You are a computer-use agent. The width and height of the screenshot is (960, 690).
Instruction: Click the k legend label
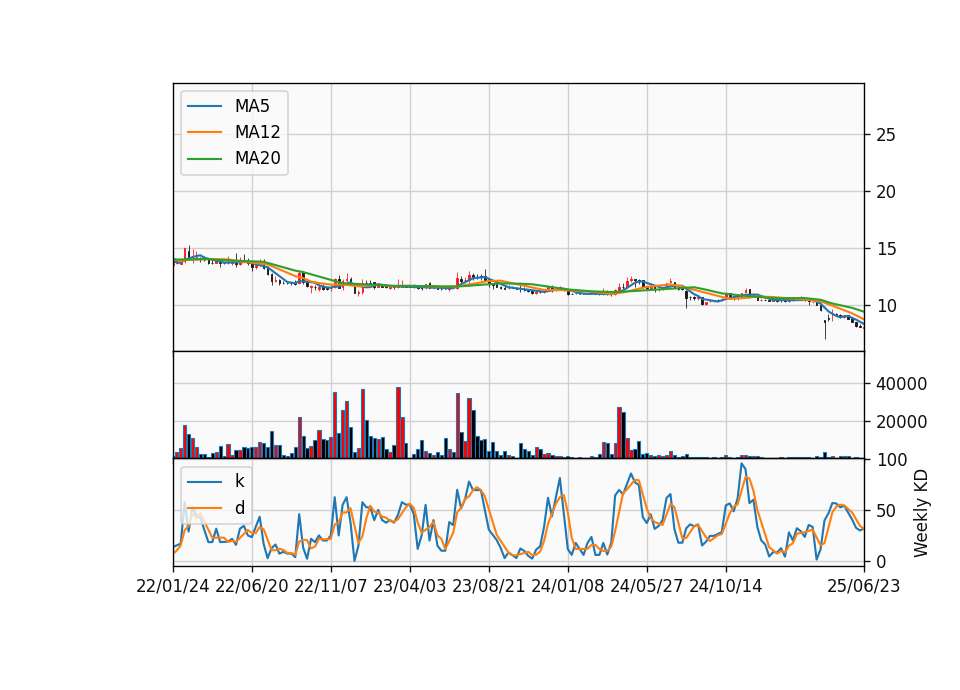(x=239, y=481)
